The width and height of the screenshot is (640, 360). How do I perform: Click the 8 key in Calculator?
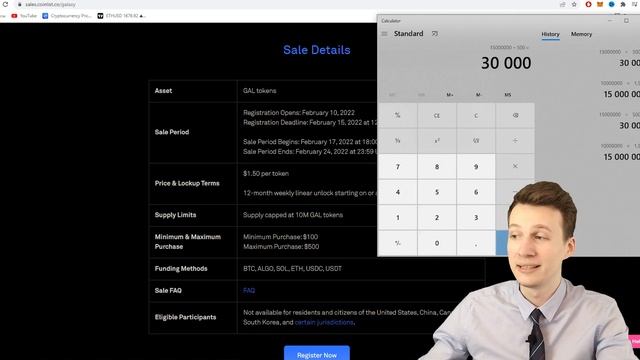point(437,167)
